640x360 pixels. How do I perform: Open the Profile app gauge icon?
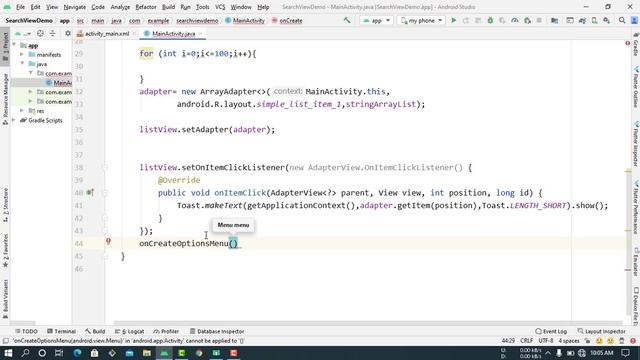coord(515,20)
